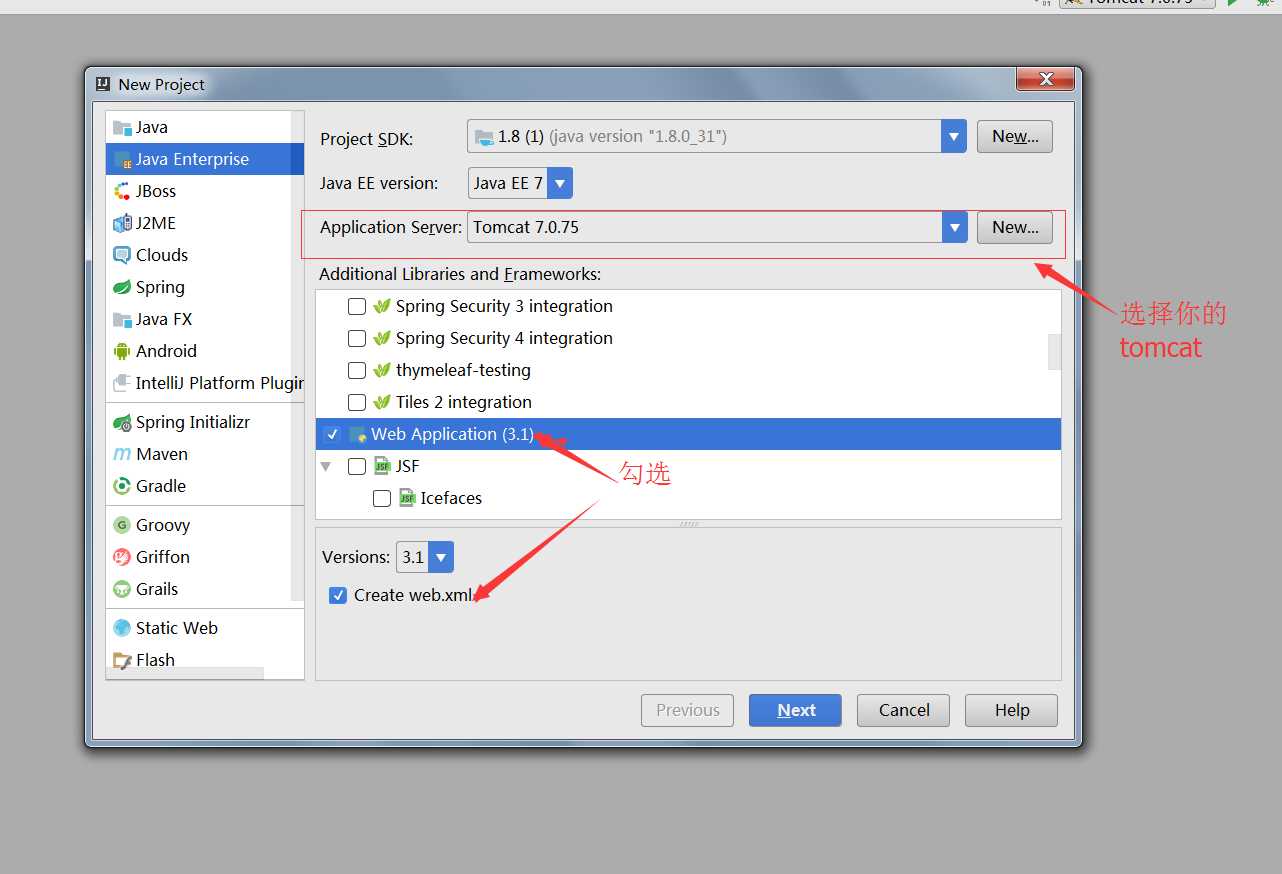Uncheck the Web Application (3.1) checkbox
1282x874 pixels.
(x=332, y=434)
